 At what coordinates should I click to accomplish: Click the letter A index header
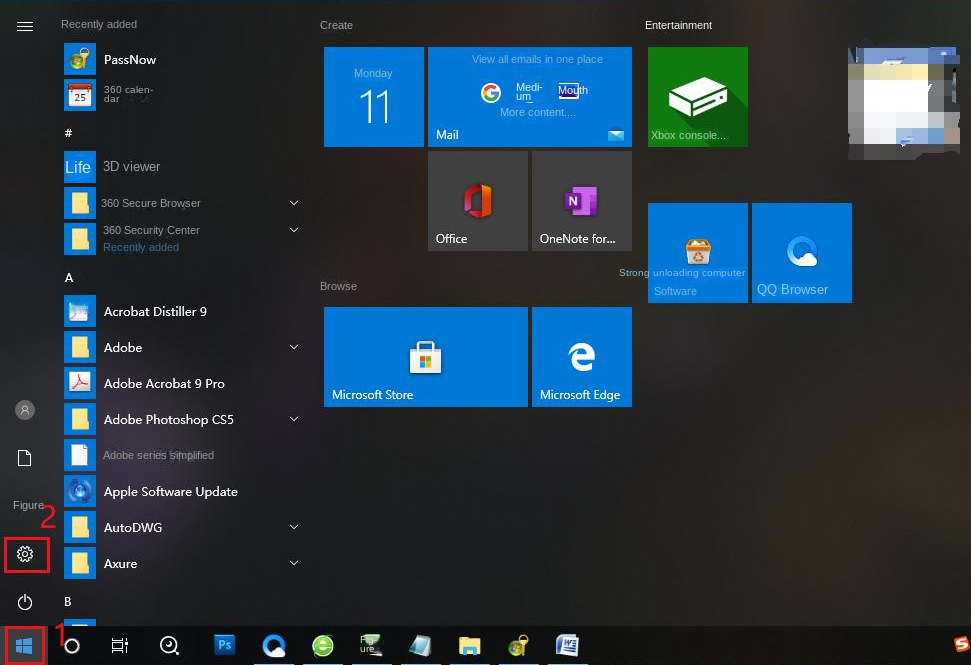(69, 278)
